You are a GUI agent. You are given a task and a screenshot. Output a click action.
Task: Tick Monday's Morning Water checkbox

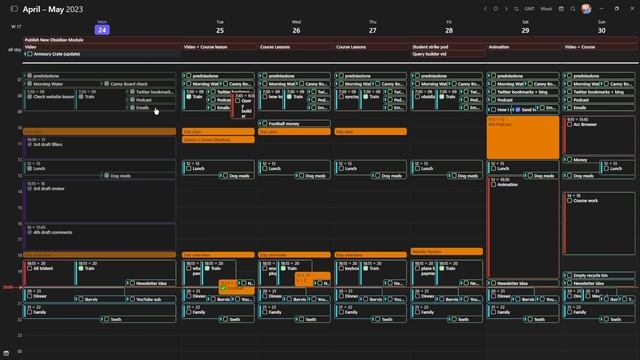point(29,84)
